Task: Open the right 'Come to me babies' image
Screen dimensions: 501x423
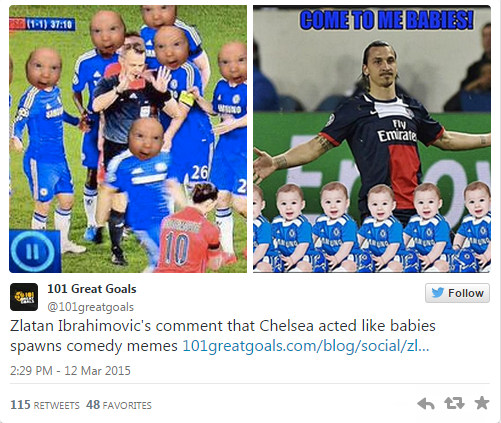Action: coord(372,139)
